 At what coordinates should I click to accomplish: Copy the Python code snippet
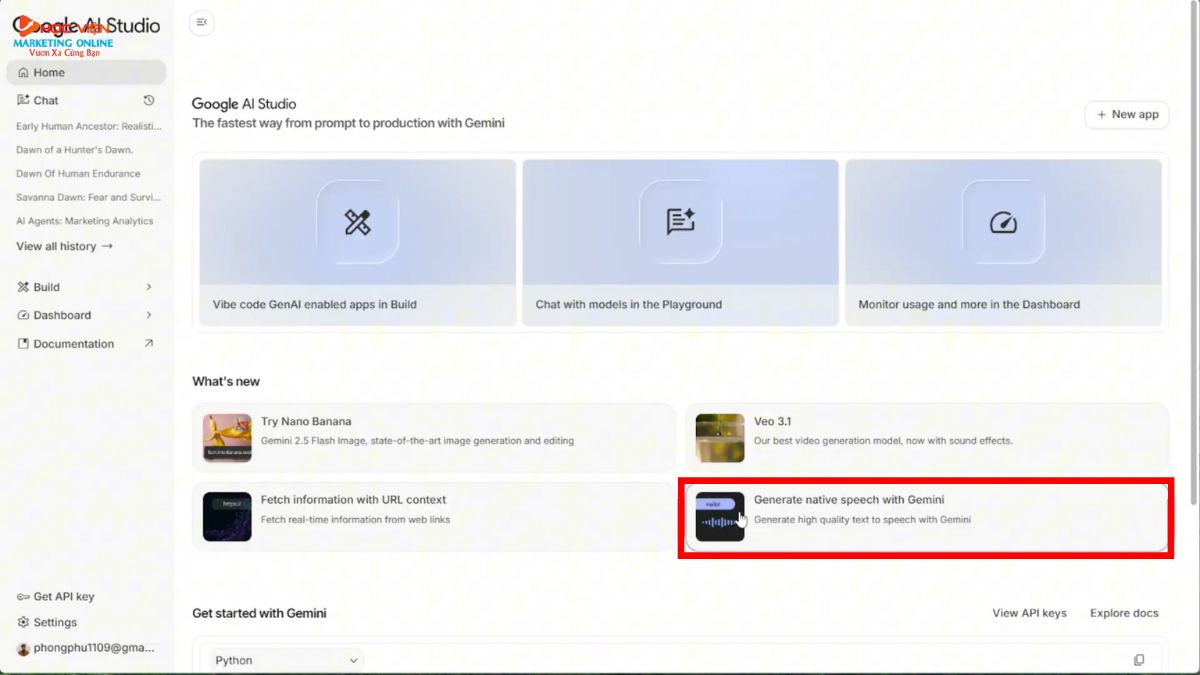pos(1139,659)
